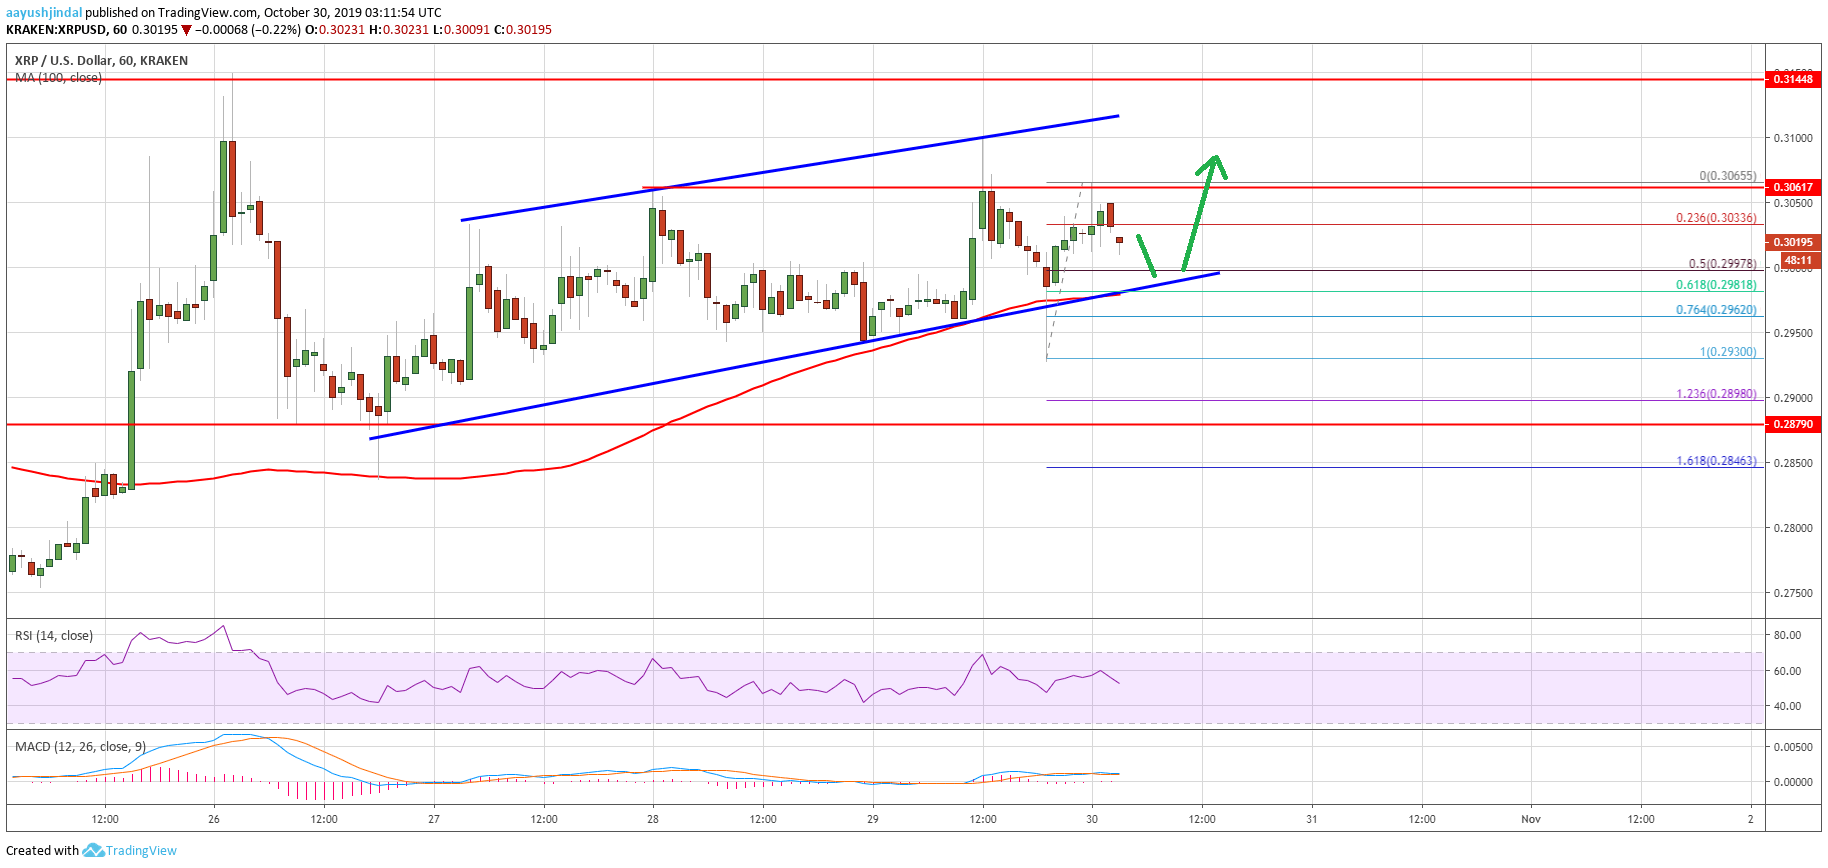The height and width of the screenshot is (868, 1828).
Task: Click the 0.30617 resistance price label
Action: pyautogui.click(x=1793, y=187)
